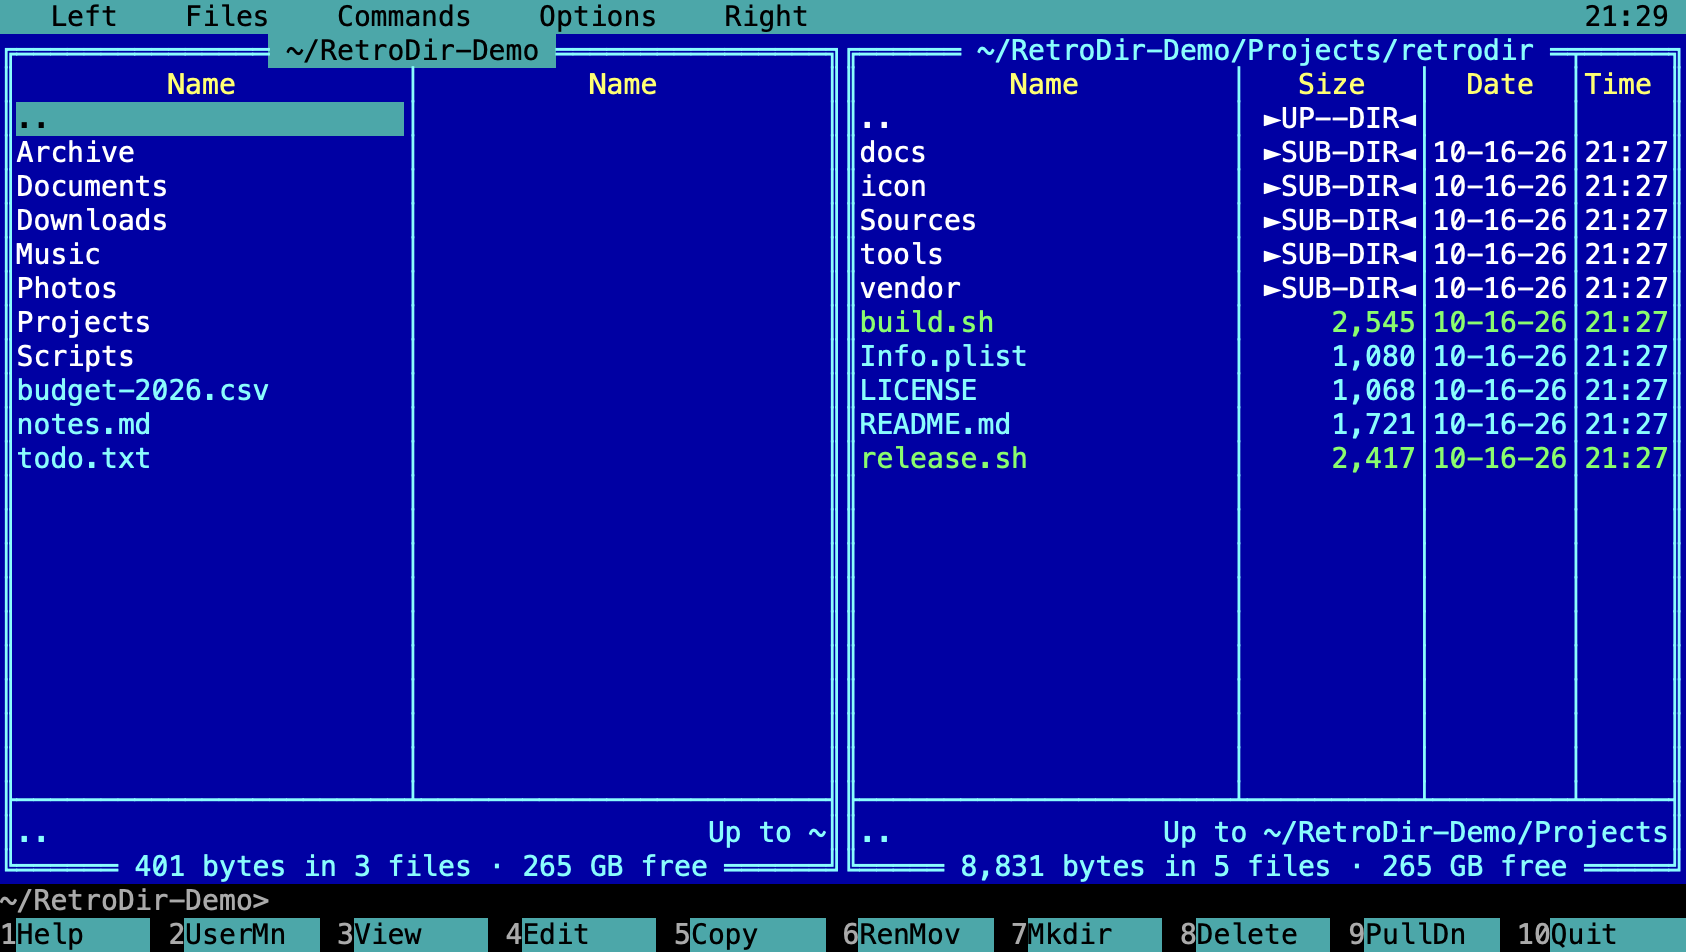Select the README.md file

click(x=1264, y=425)
